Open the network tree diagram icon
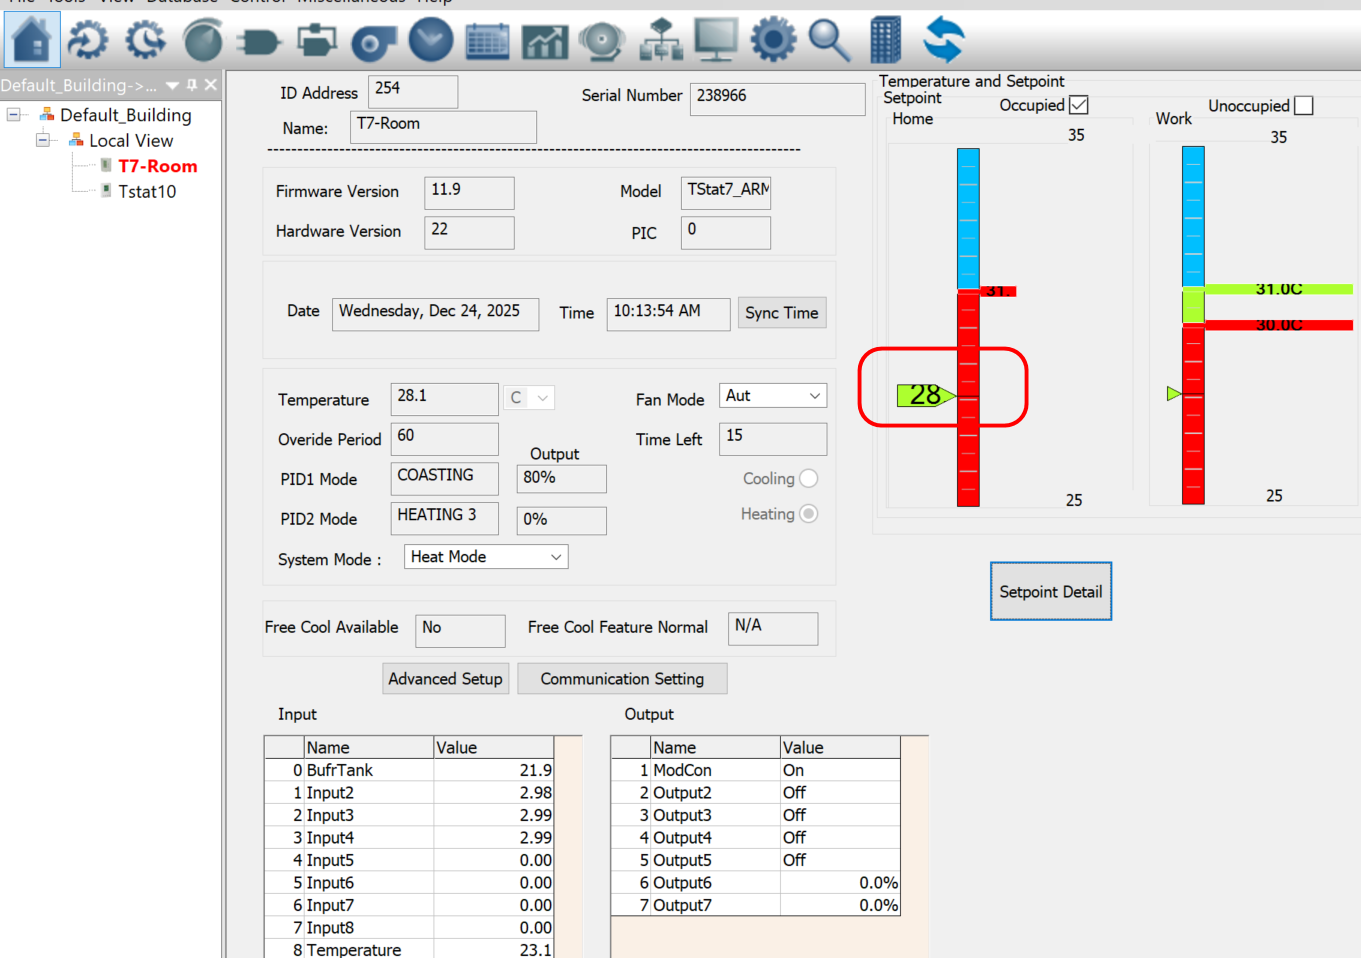Image resolution: width=1361 pixels, height=958 pixels. 660,41
